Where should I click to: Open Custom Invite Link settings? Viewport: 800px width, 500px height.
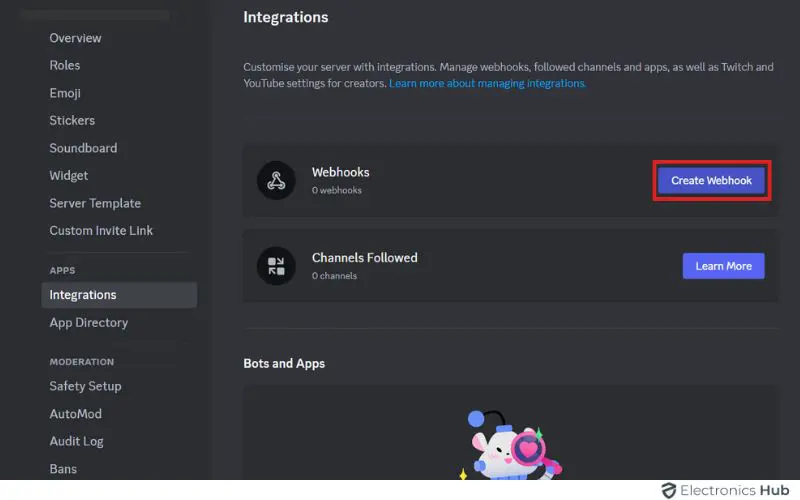[x=101, y=230]
